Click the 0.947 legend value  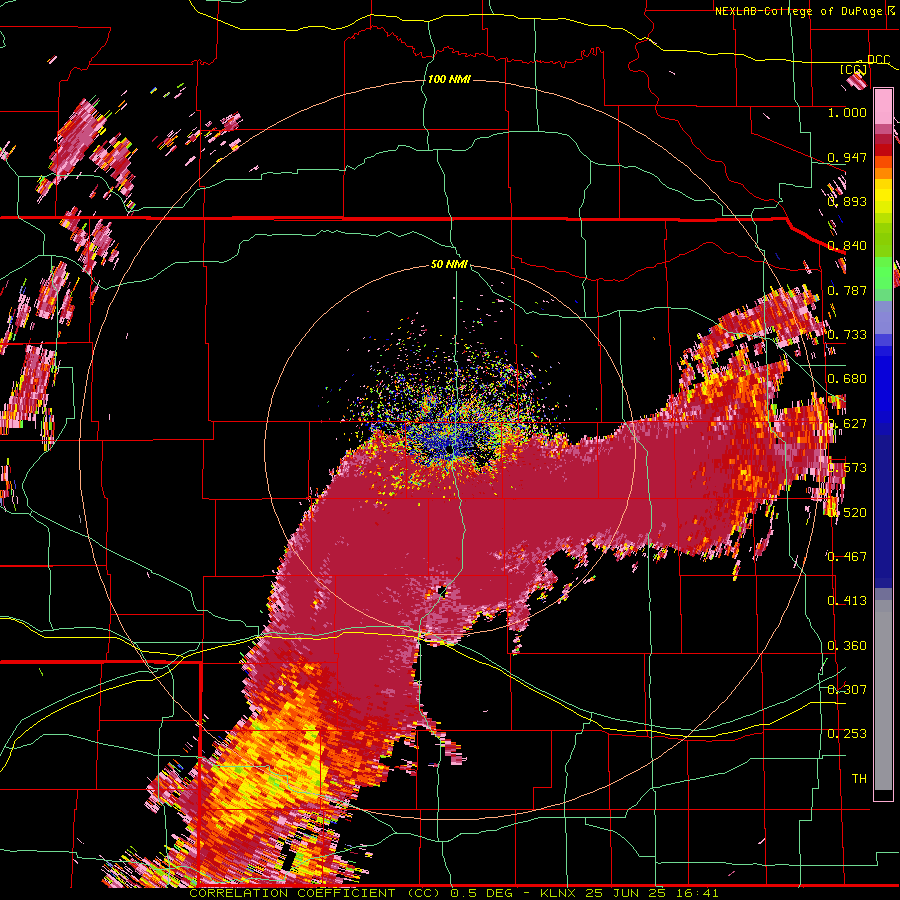pyautogui.click(x=847, y=157)
